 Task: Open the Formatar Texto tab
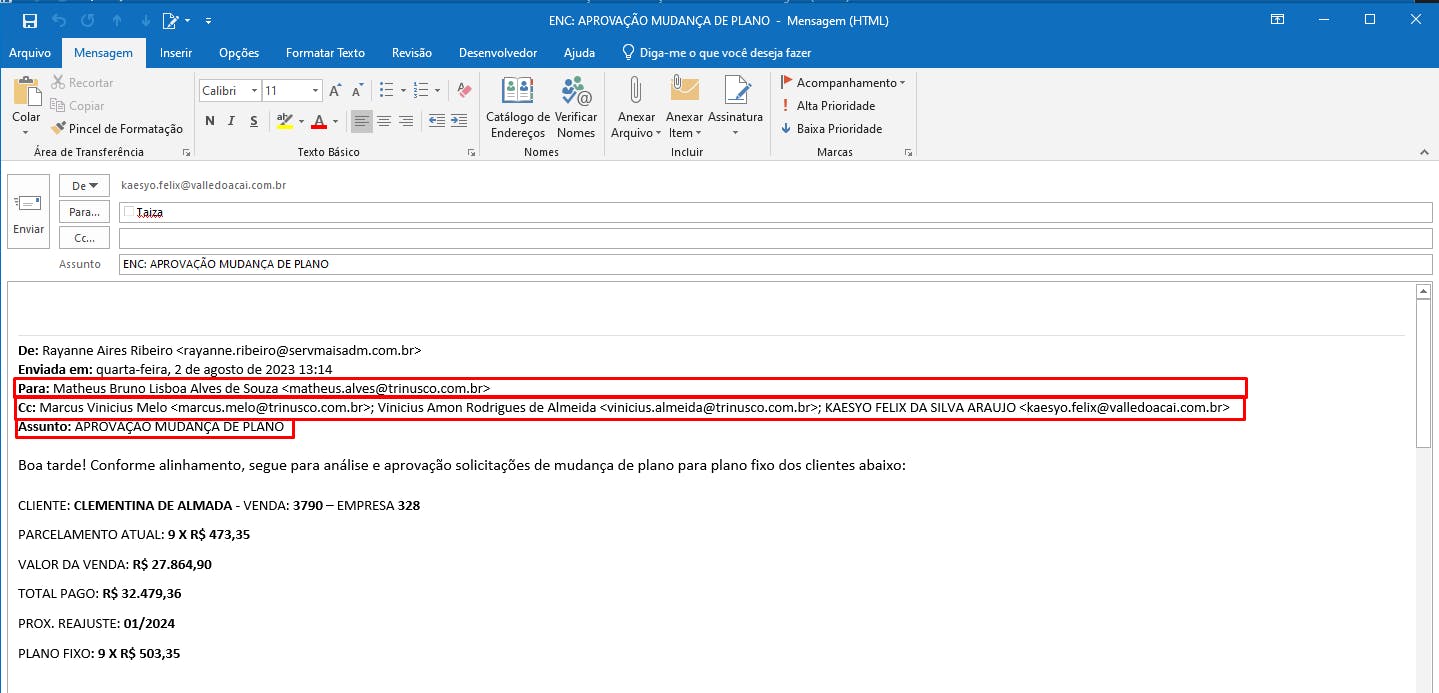[325, 53]
